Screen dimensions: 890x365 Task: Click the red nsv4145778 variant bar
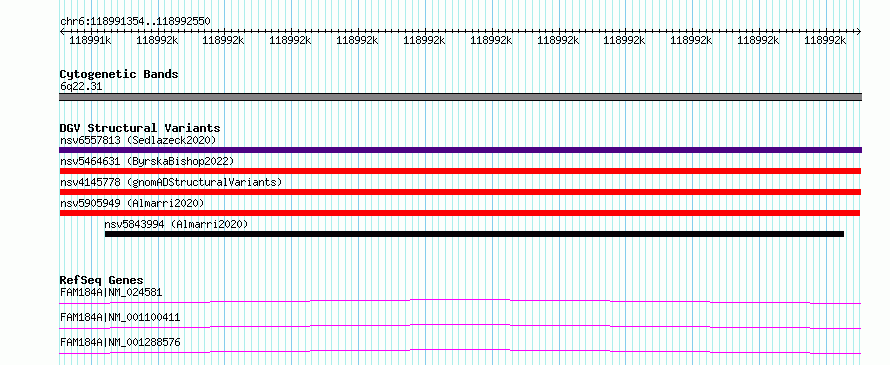(460, 192)
